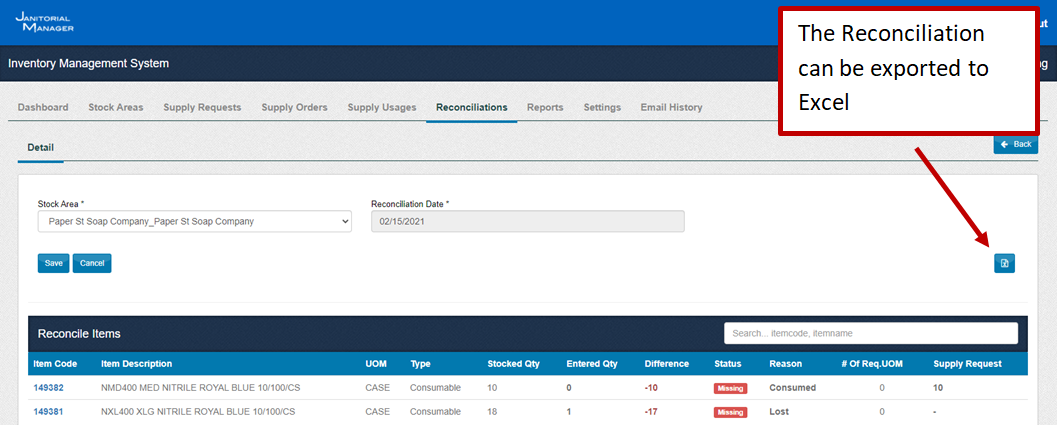View the Email History tab

[x=671, y=107]
